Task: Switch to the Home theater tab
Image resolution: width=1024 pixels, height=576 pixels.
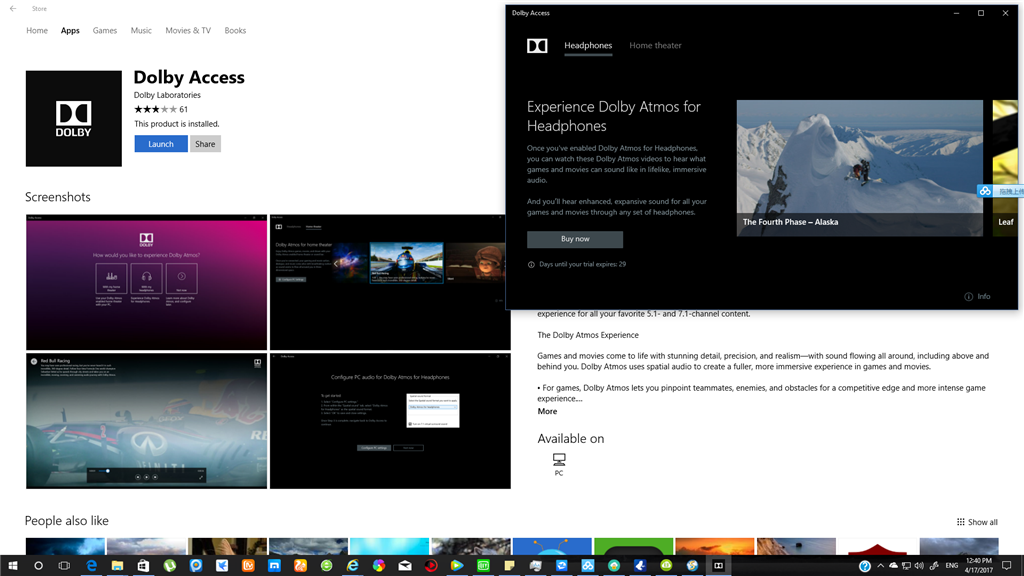Action: click(655, 46)
